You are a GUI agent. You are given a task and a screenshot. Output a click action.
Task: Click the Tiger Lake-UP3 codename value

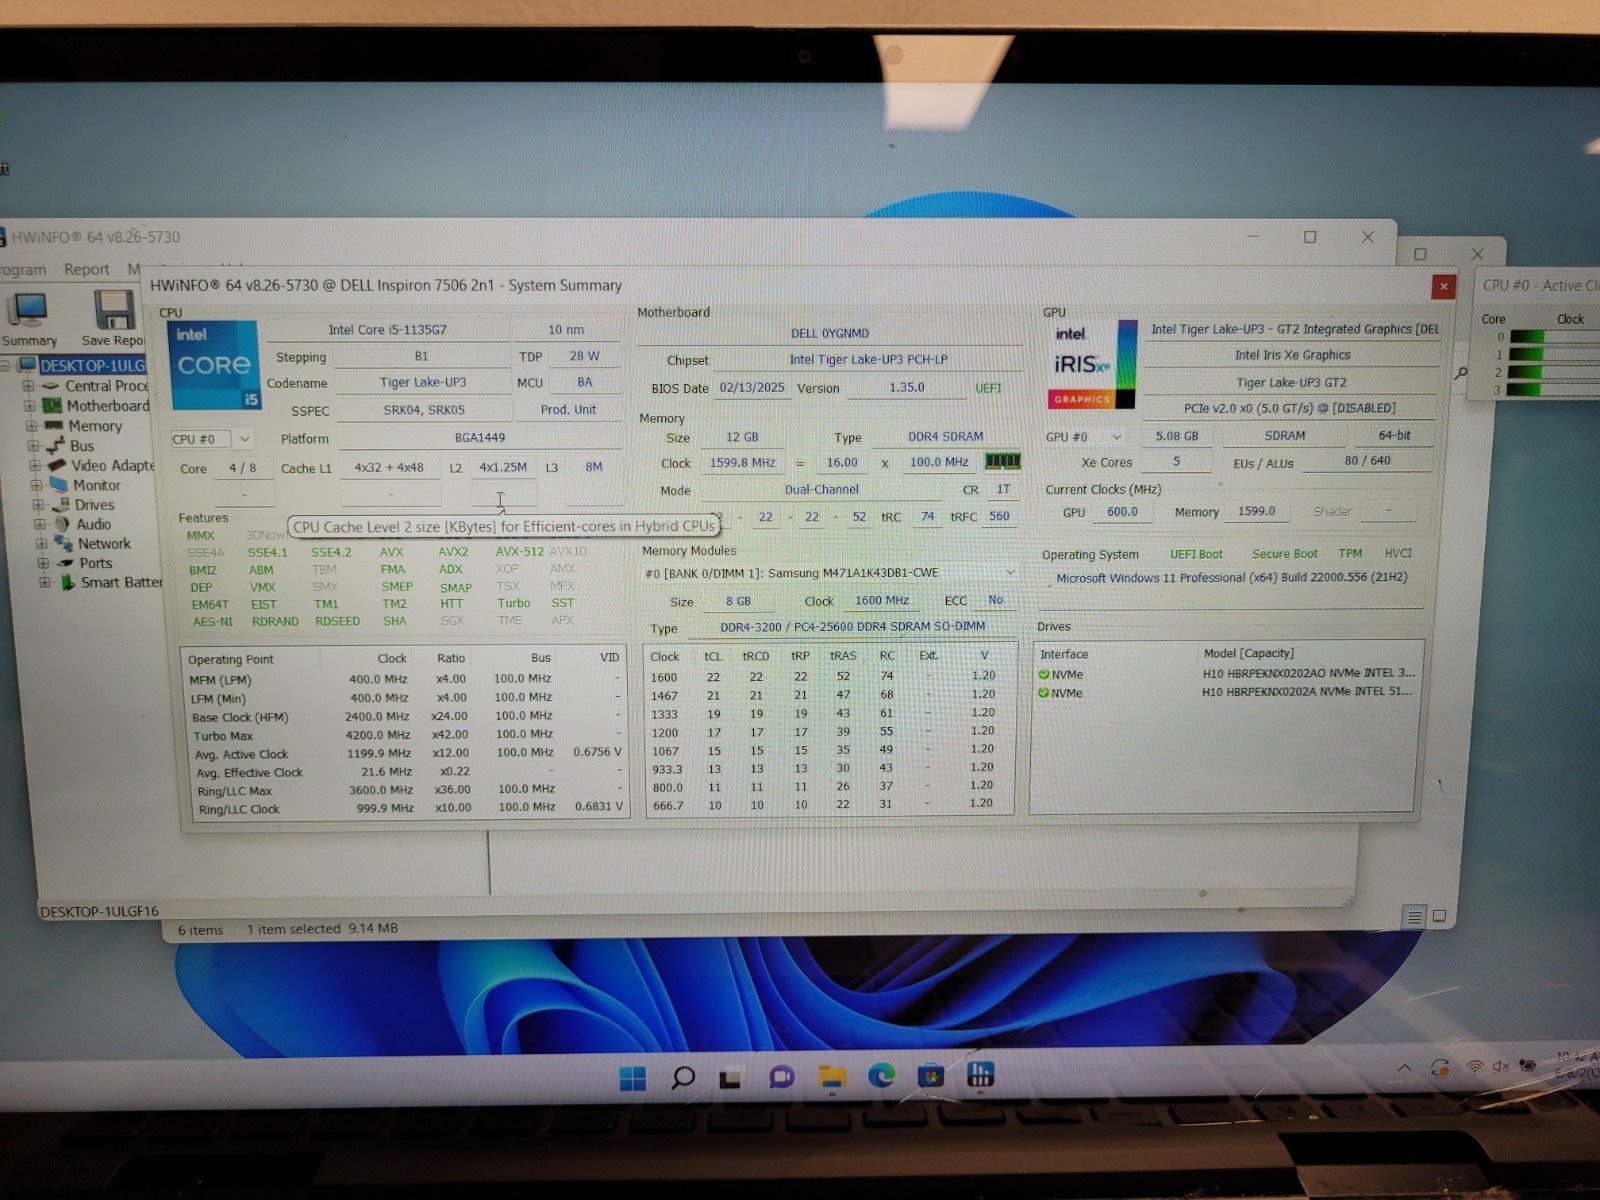pos(422,382)
